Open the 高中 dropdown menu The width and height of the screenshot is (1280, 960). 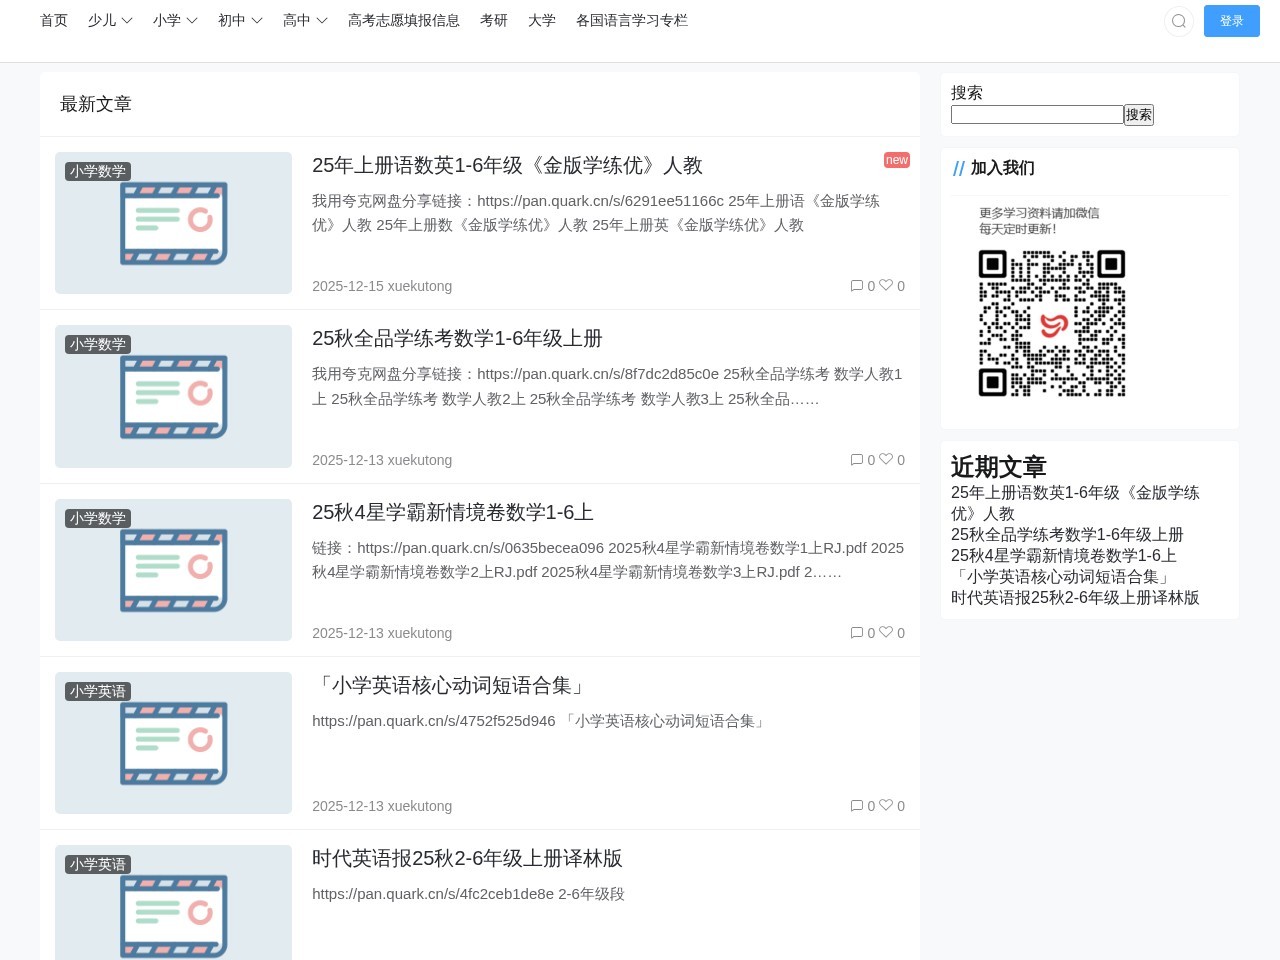point(304,20)
